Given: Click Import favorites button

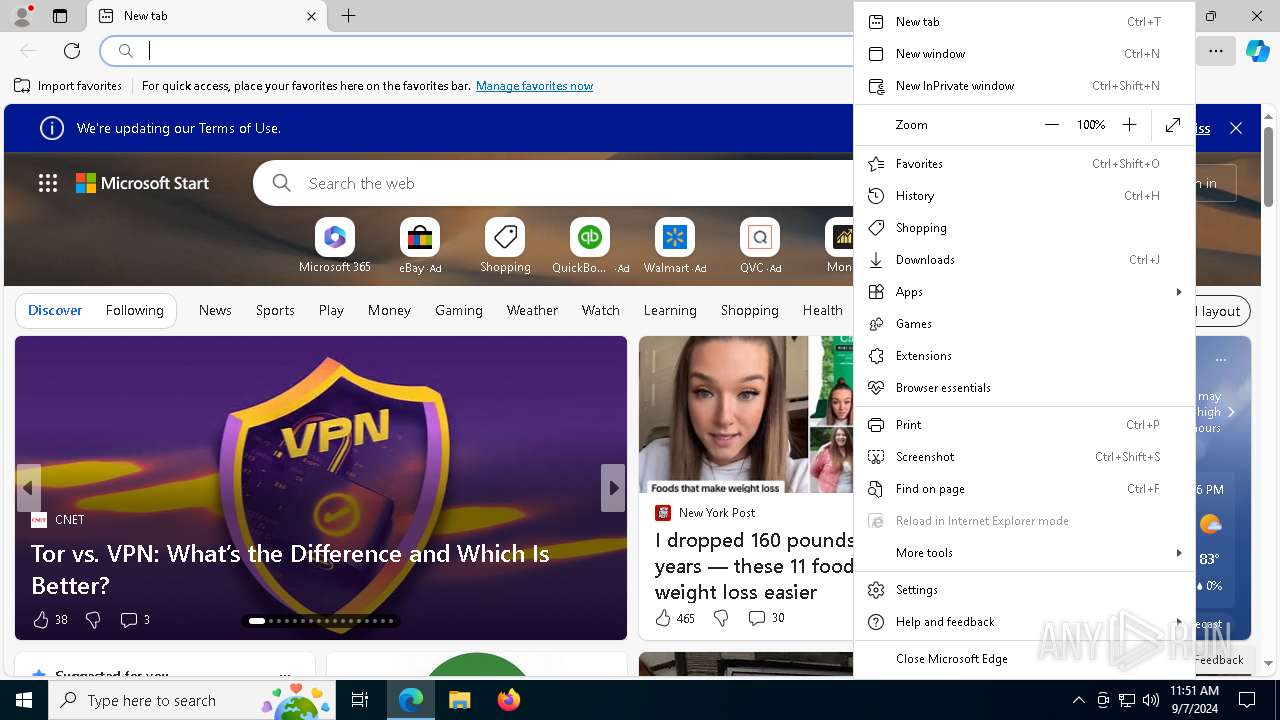Looking at the screenshot, I should [68, 86].
